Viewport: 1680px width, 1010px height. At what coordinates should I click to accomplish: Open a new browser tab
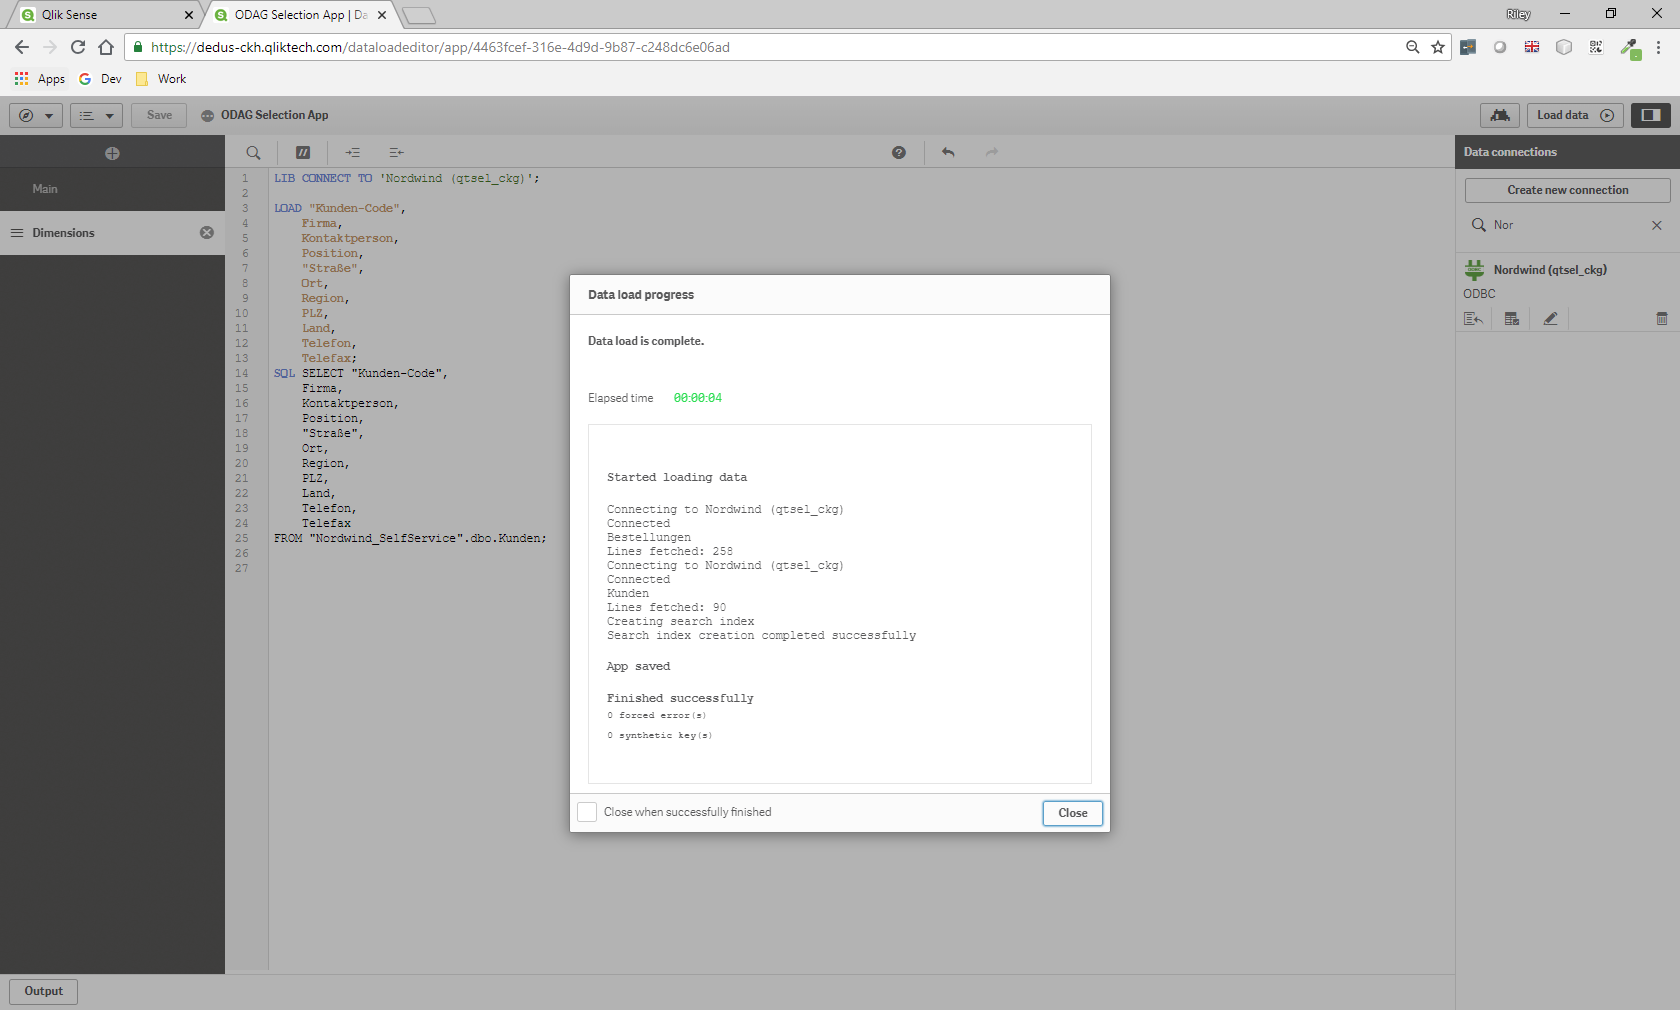(x=419, y=15)
